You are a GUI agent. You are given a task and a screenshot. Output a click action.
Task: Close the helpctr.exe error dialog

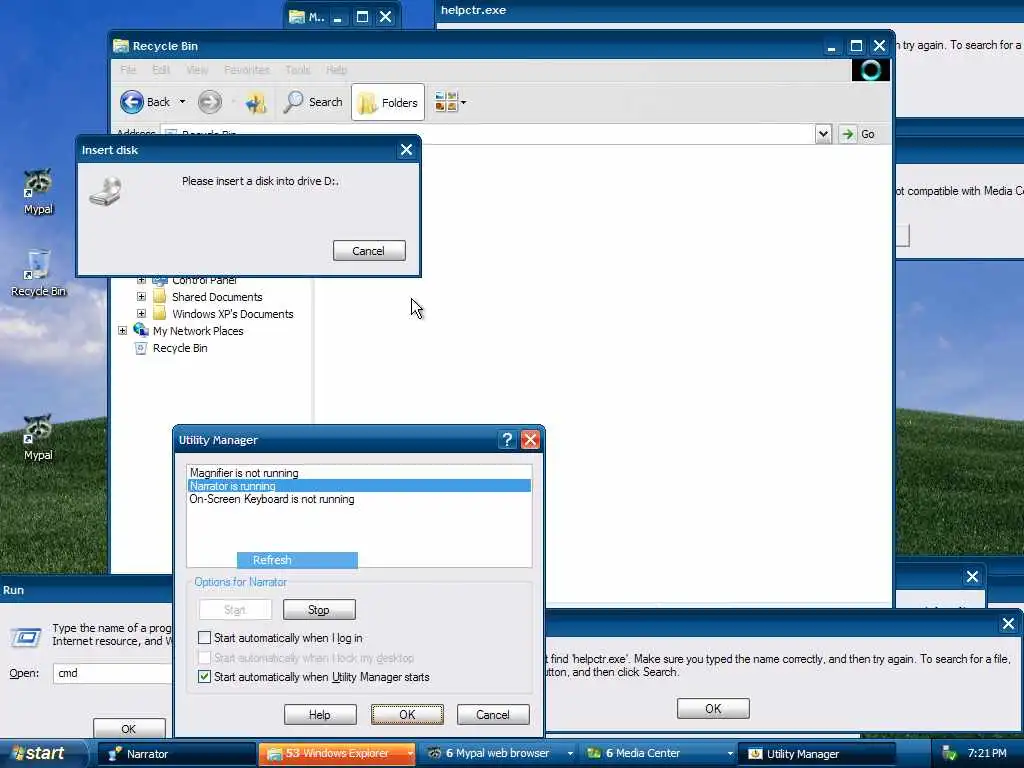click(1008, 624)
